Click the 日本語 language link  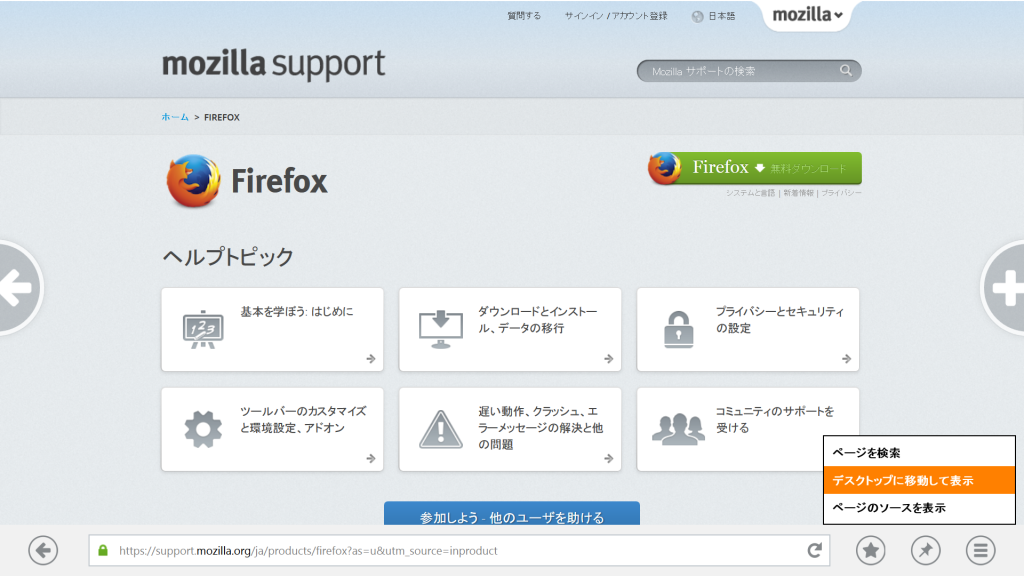point(722,16)
